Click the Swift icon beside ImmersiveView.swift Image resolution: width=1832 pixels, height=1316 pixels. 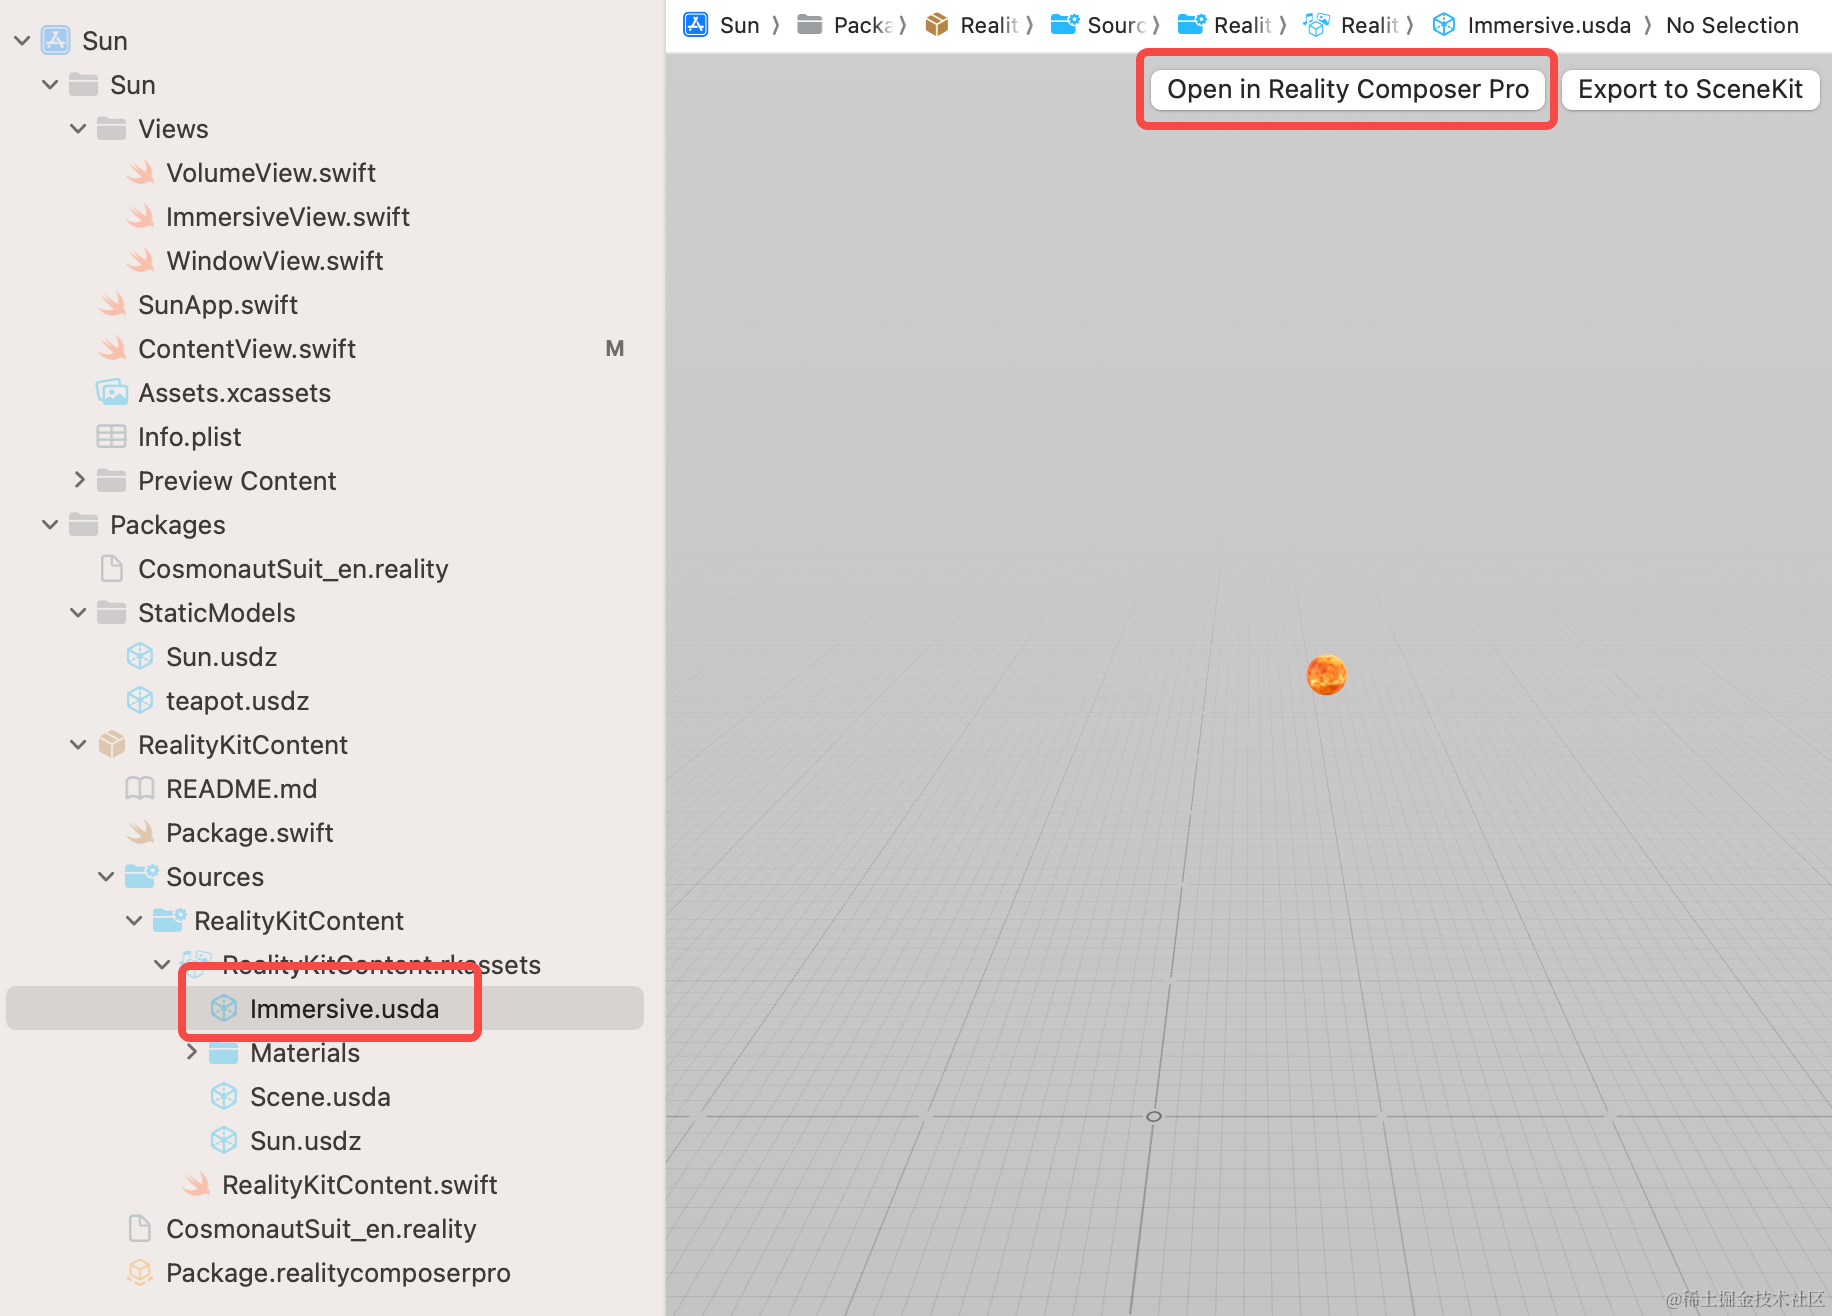[140, 217]
